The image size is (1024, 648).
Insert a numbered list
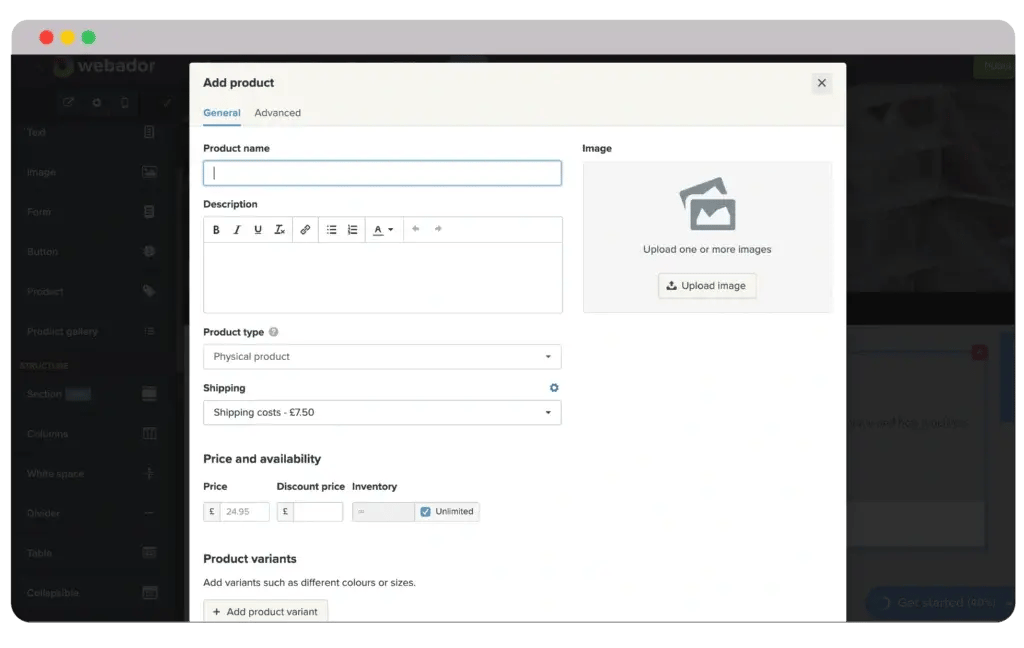click(x=352, y=230)
